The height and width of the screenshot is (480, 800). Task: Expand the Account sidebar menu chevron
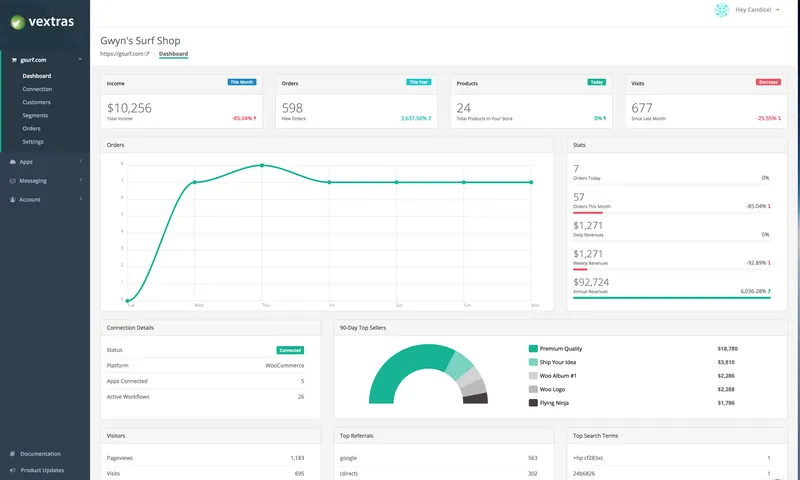click(81, 199)
